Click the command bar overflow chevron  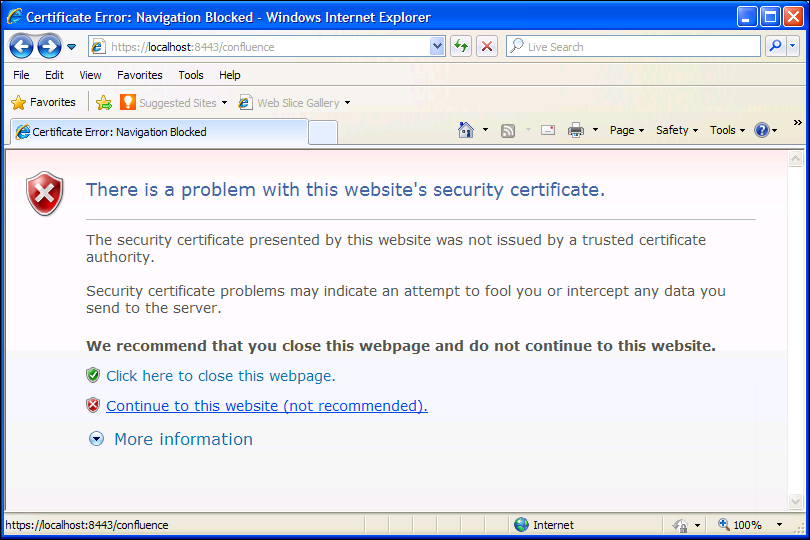[798, 122]
